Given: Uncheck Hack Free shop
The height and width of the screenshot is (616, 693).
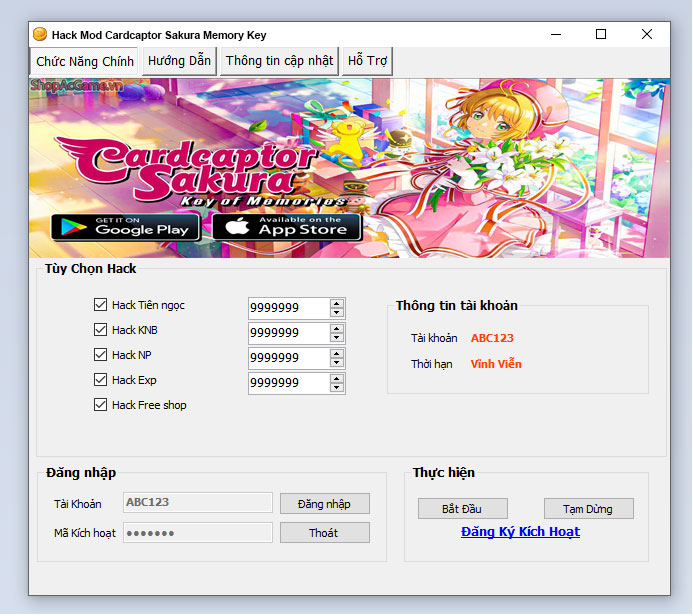Looking at the screenshot, I should (x=100, y=405).
